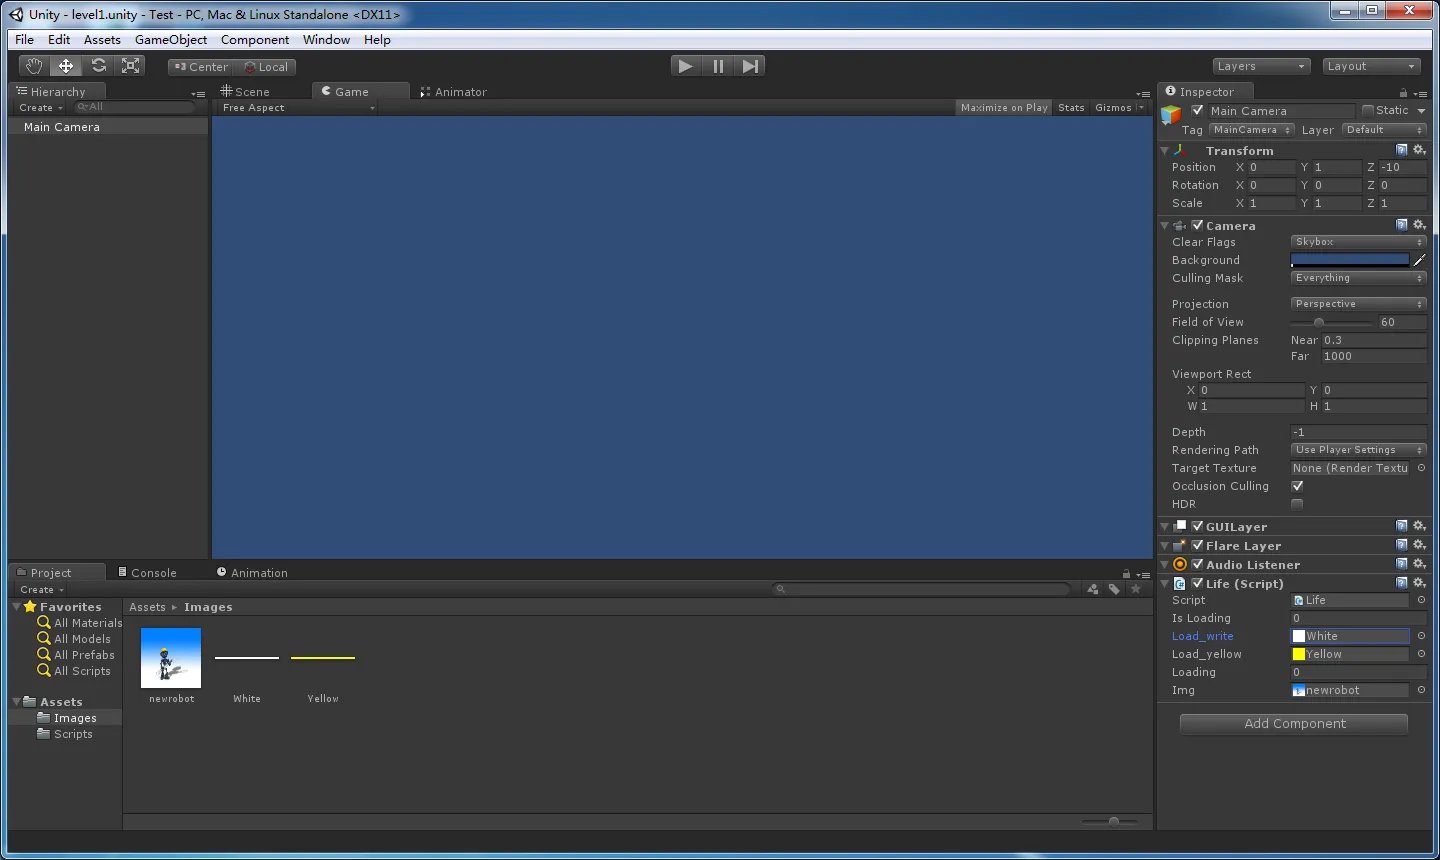Open the Clear Flags Skybox dropdown
The width and height of the screenshot is (1440, 860).
(x=1357, y=242)
